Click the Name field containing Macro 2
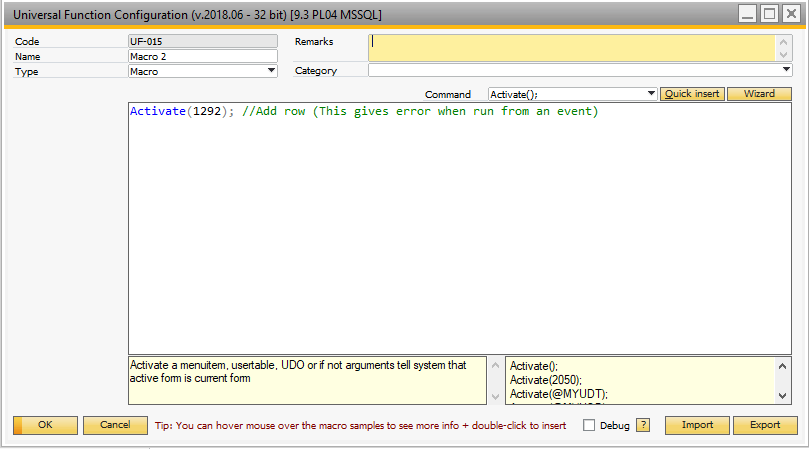The image size is (809, 449). click(x=203, y=56)
